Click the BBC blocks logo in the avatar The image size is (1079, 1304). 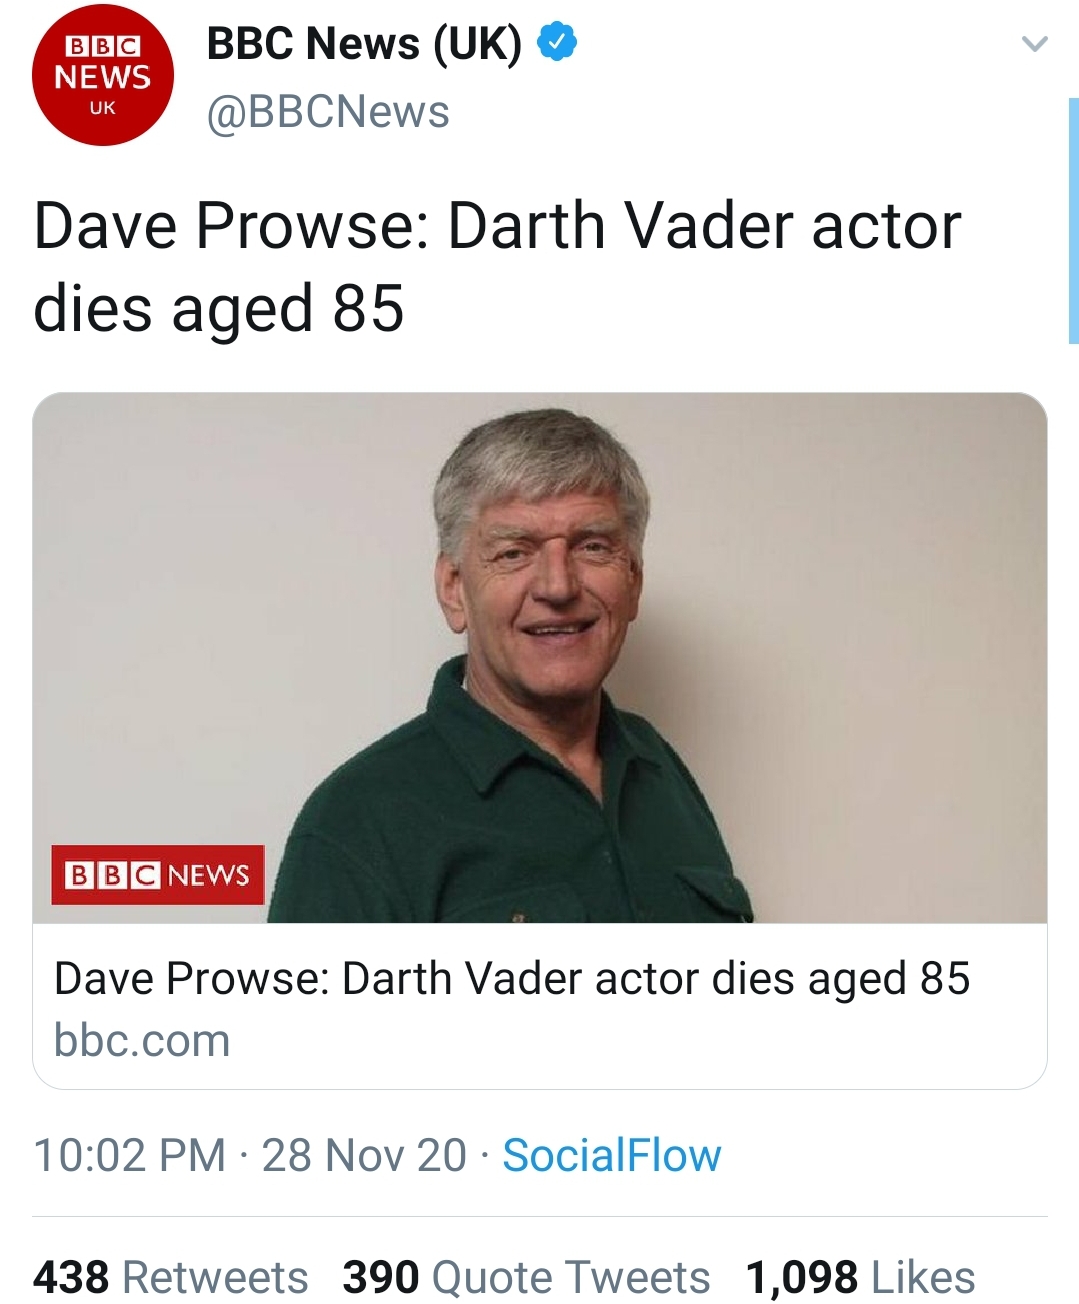coord(103,46)
